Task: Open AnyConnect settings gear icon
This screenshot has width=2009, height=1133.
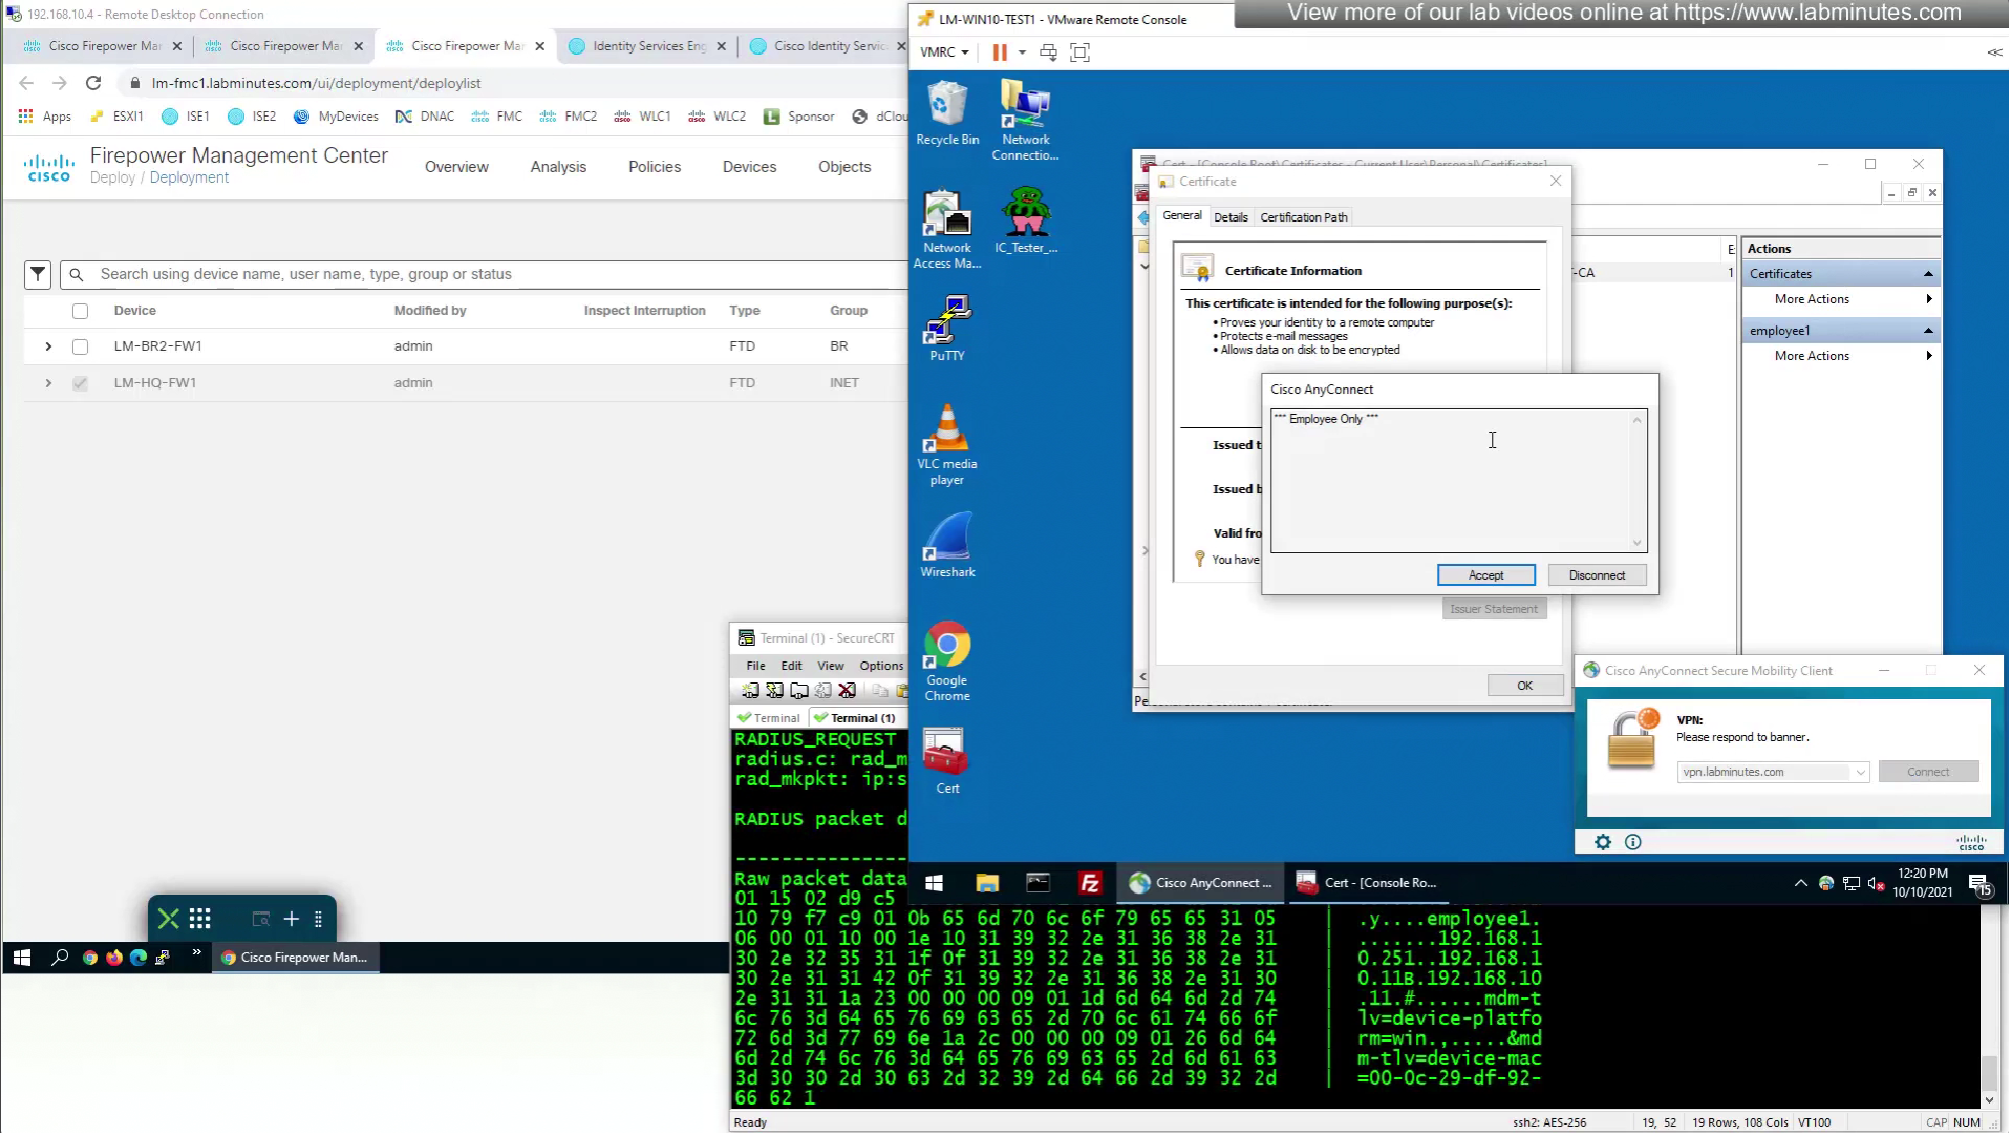Action: click(x=1603, y=842)
